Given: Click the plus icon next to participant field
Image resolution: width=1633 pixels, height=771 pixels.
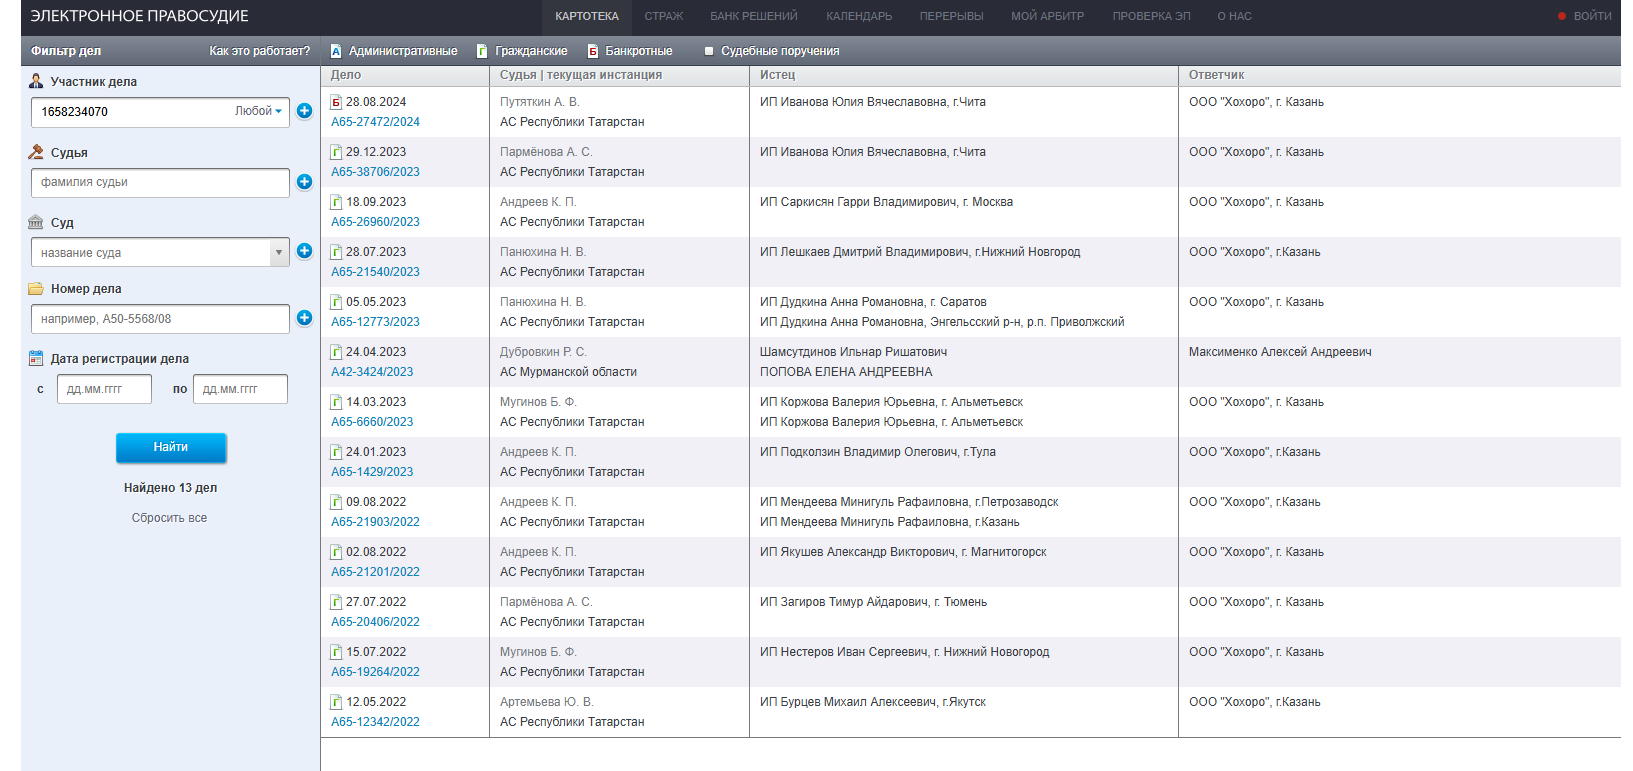Looking at the screenshot, I should 304,111.
